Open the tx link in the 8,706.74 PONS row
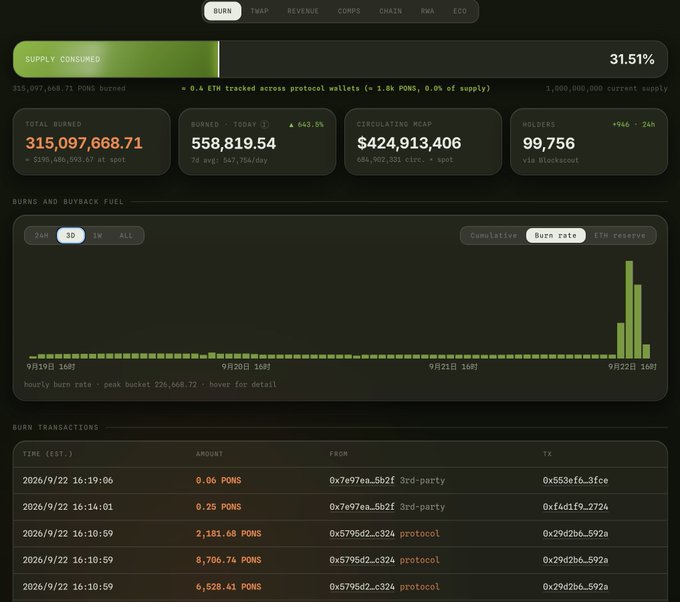680x602 pixels. click(575, 560)
